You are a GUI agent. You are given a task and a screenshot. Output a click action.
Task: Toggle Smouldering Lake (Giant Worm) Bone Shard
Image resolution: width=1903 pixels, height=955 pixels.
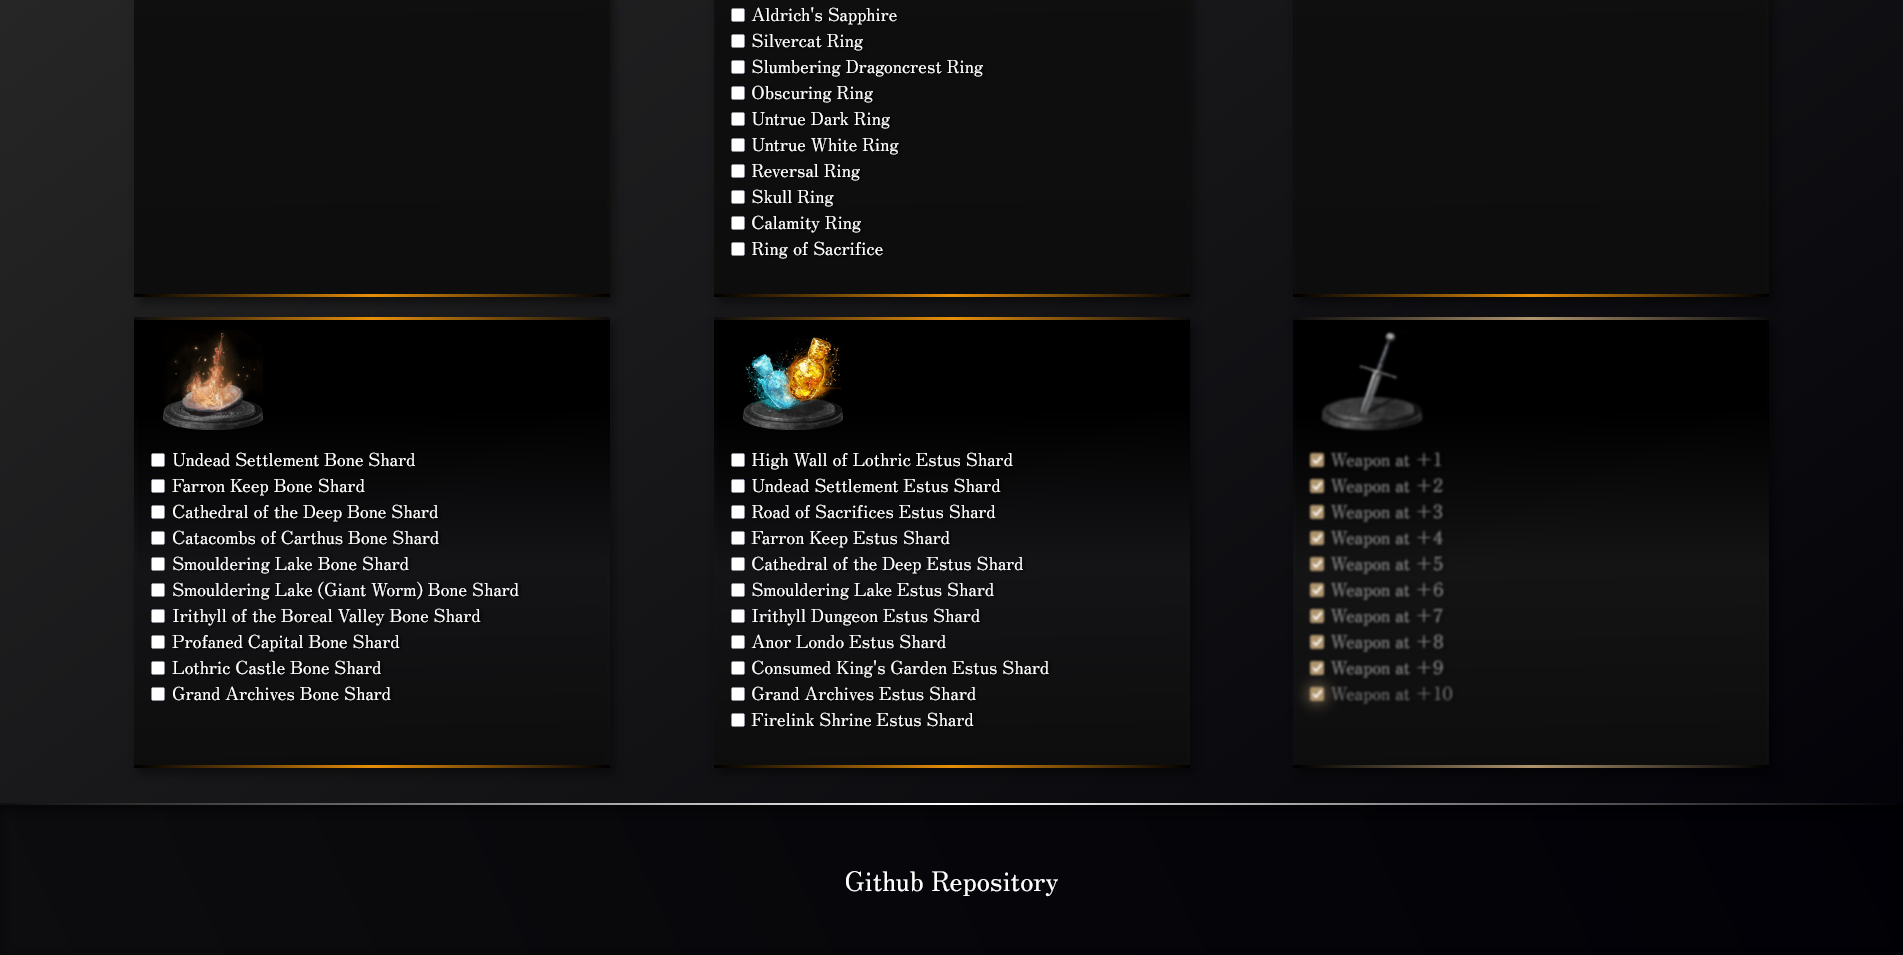click(157, 590)
